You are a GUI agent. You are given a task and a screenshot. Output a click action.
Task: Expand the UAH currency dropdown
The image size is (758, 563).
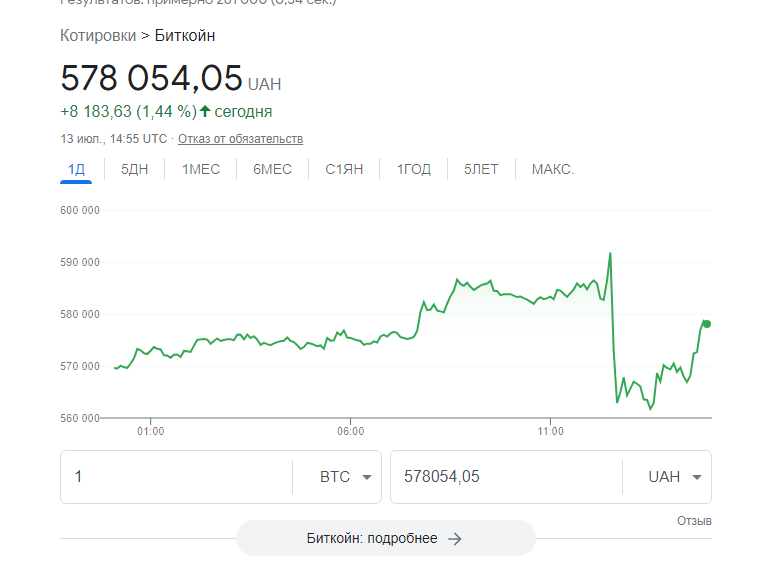(x=674, y=477)
